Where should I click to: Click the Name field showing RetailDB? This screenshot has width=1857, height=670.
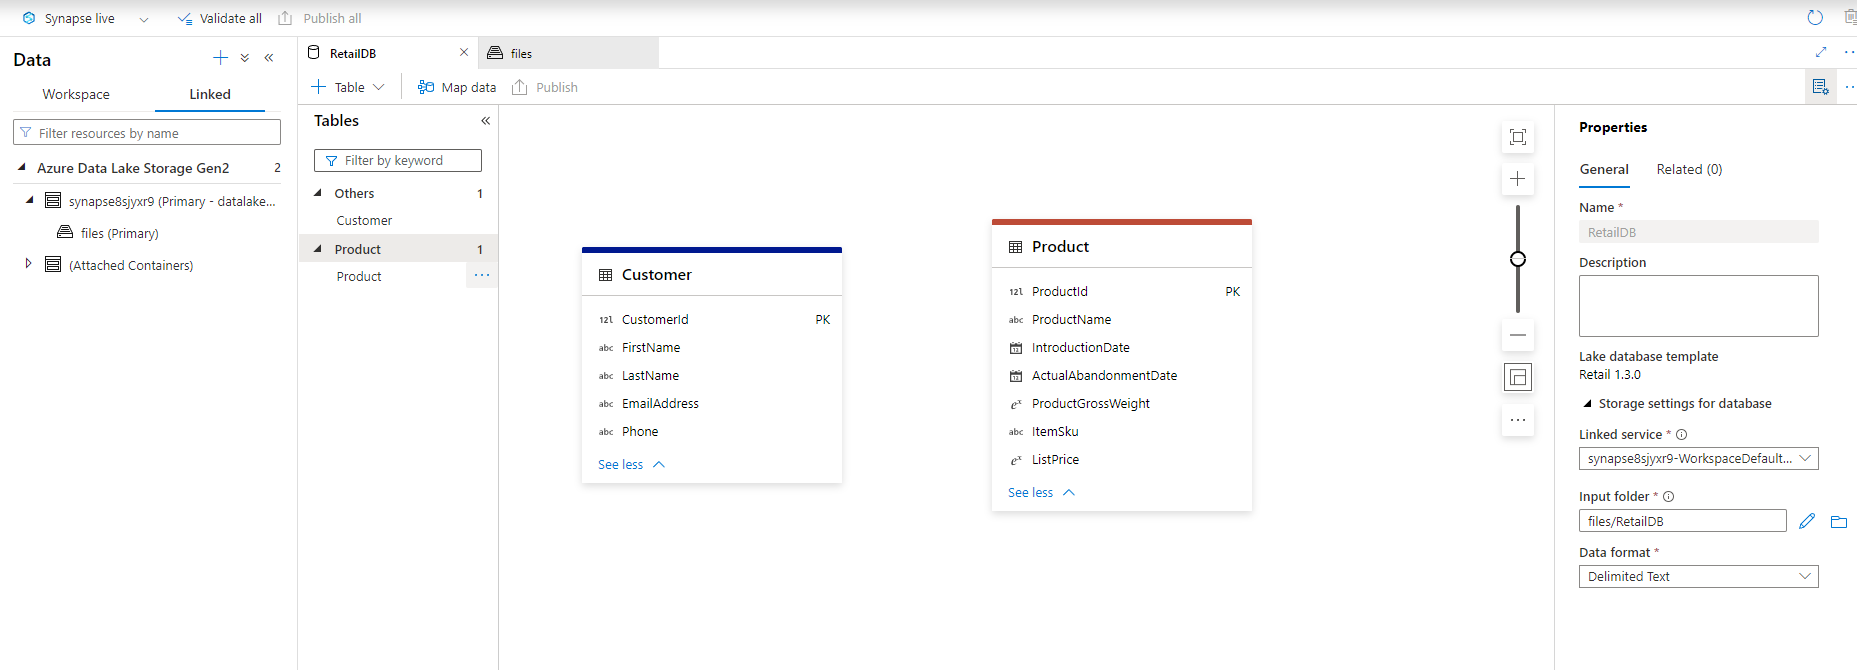(x=1698, y=232)
